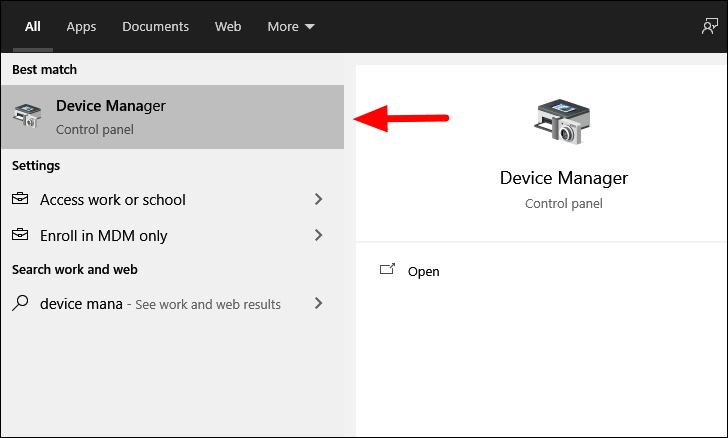Switch to the Apps tab
728x438 pixels.
(81, 26)
